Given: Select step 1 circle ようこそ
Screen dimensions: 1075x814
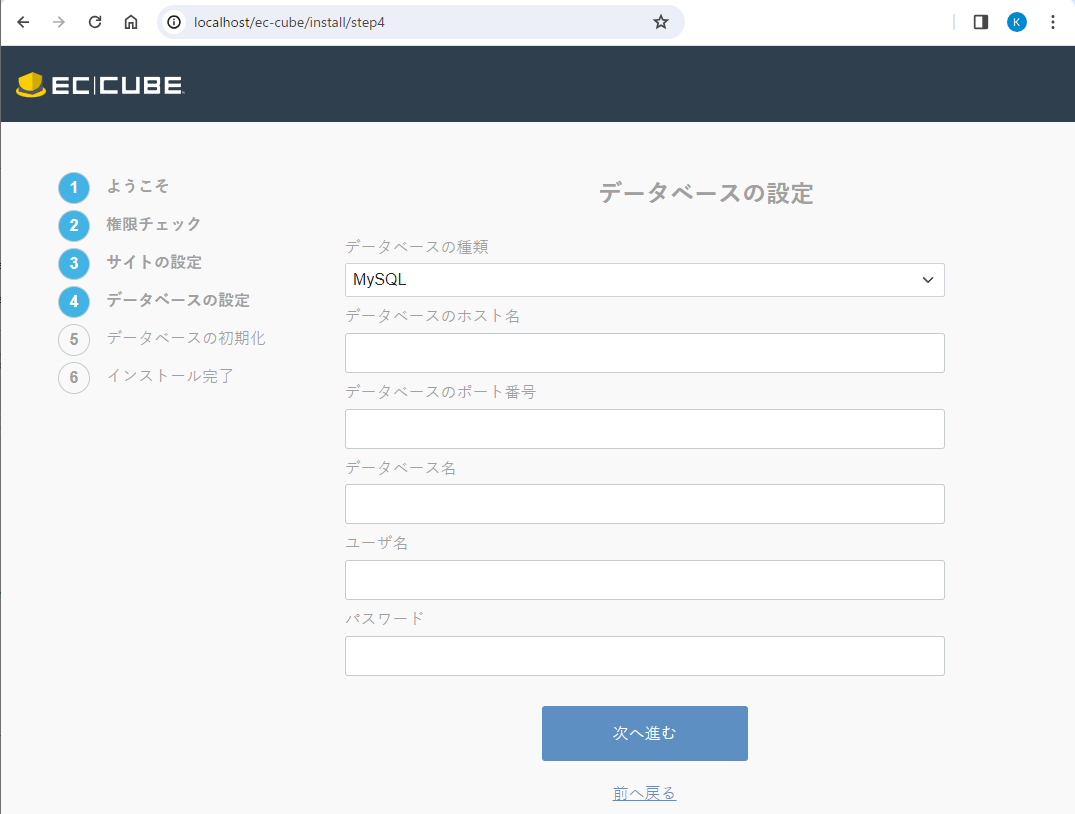Looking at the screenshot, I should click(74, 188).
